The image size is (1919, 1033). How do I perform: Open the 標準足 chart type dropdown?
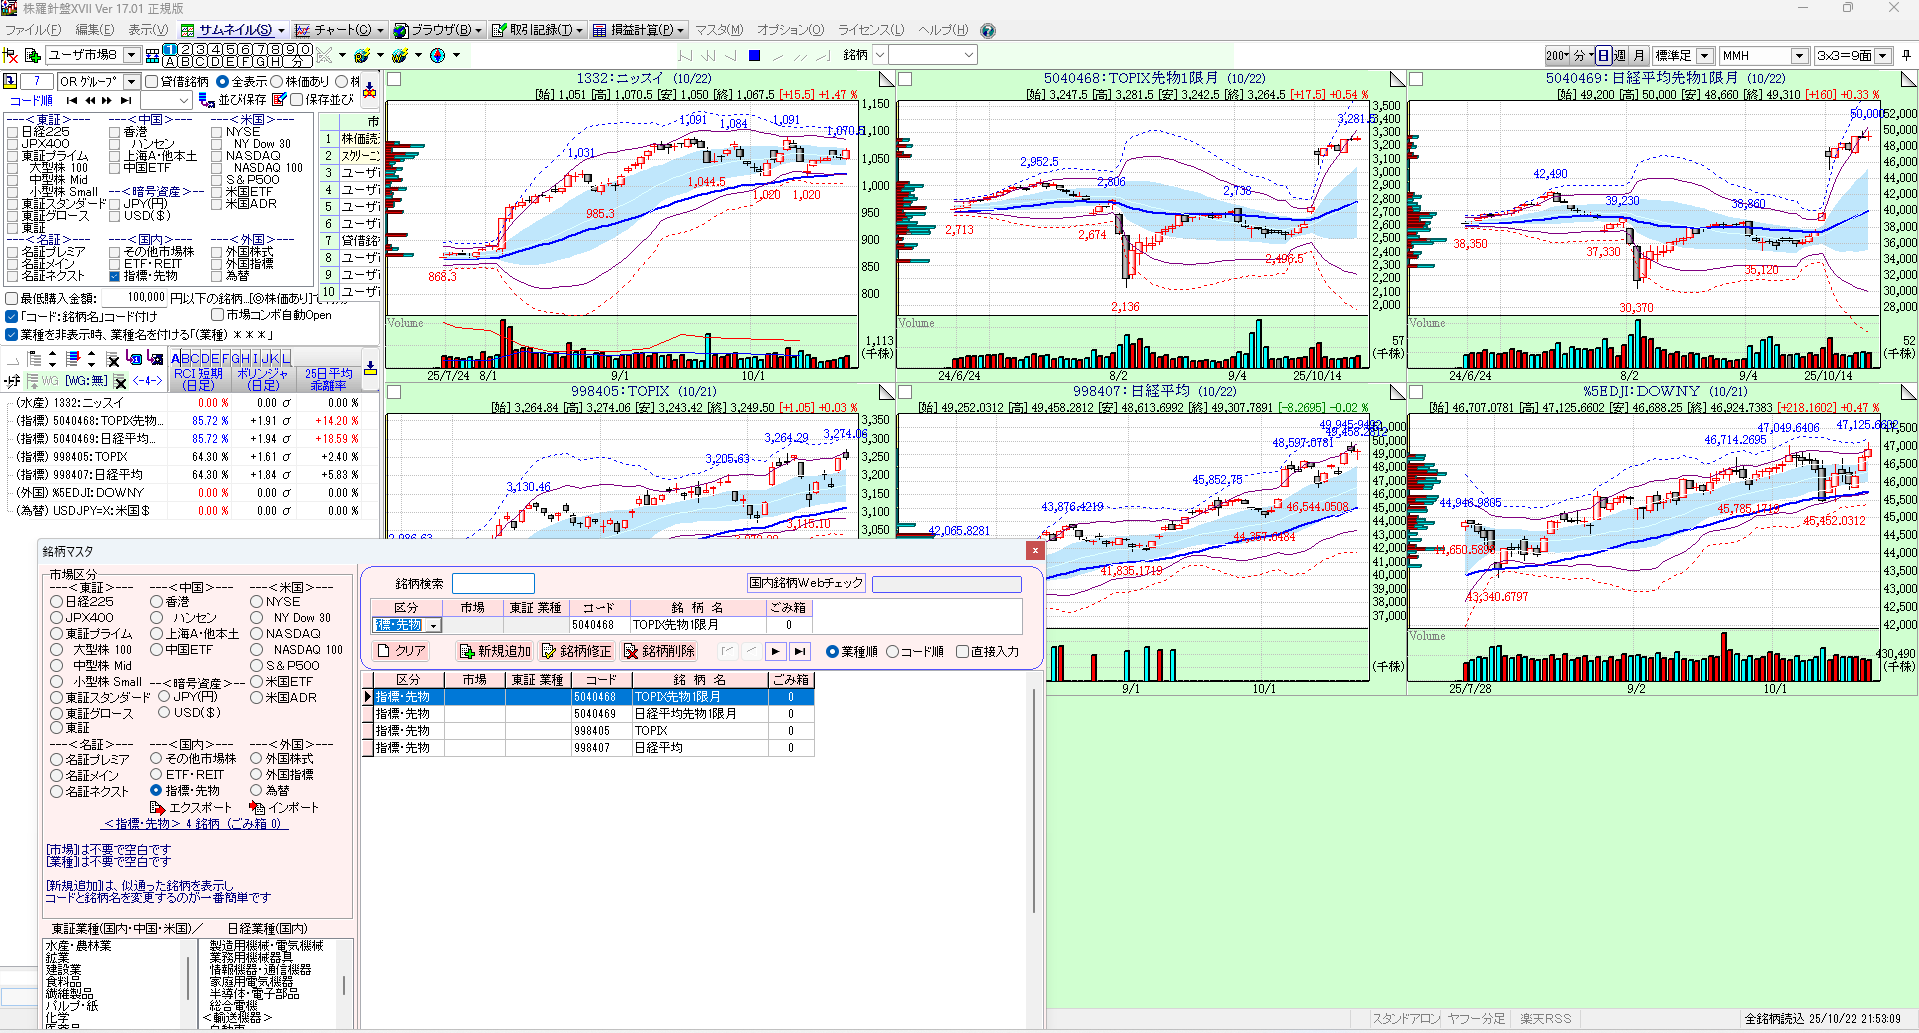[x=1704, y=55]
